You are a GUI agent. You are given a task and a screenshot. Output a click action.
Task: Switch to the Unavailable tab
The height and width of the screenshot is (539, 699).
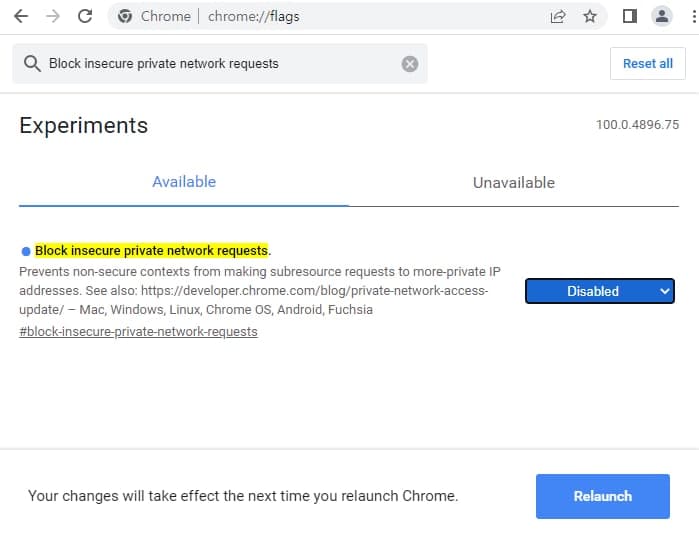(514, 183)
